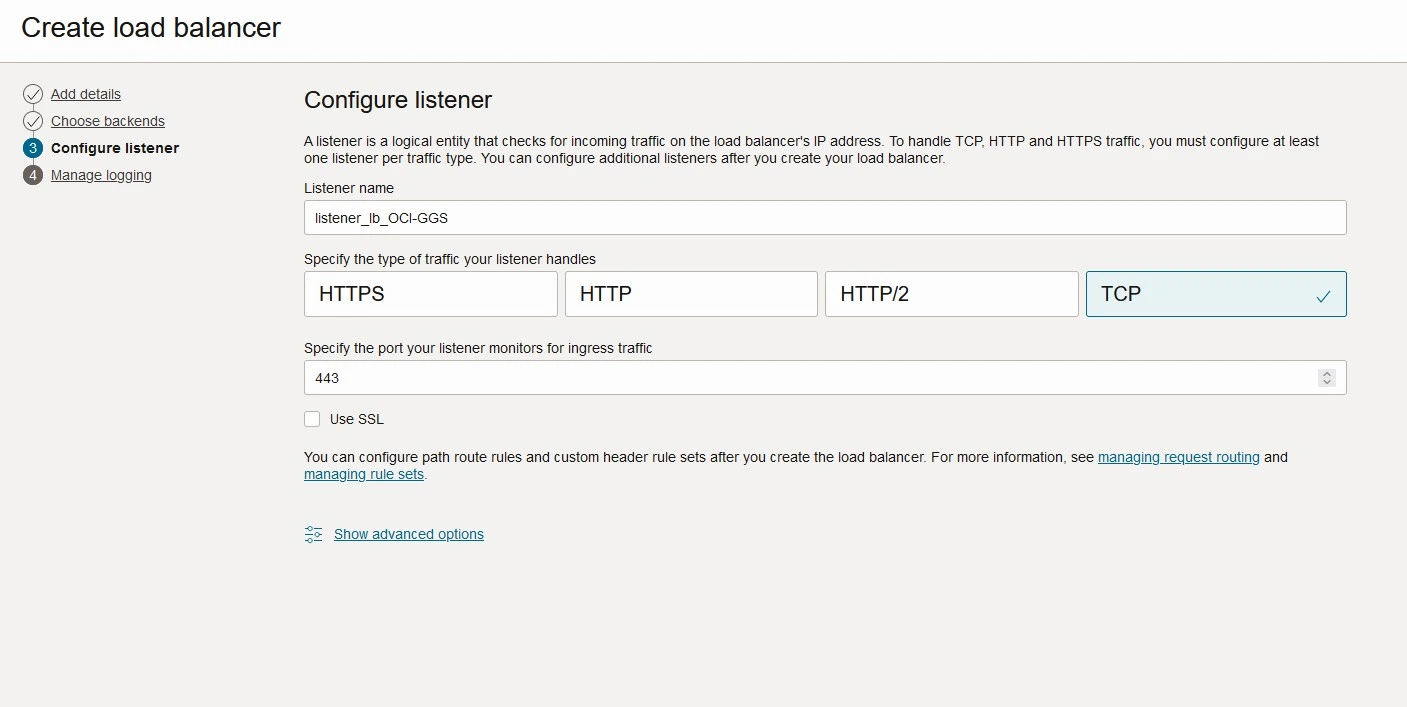Click the listener port number field

[800, 377]
